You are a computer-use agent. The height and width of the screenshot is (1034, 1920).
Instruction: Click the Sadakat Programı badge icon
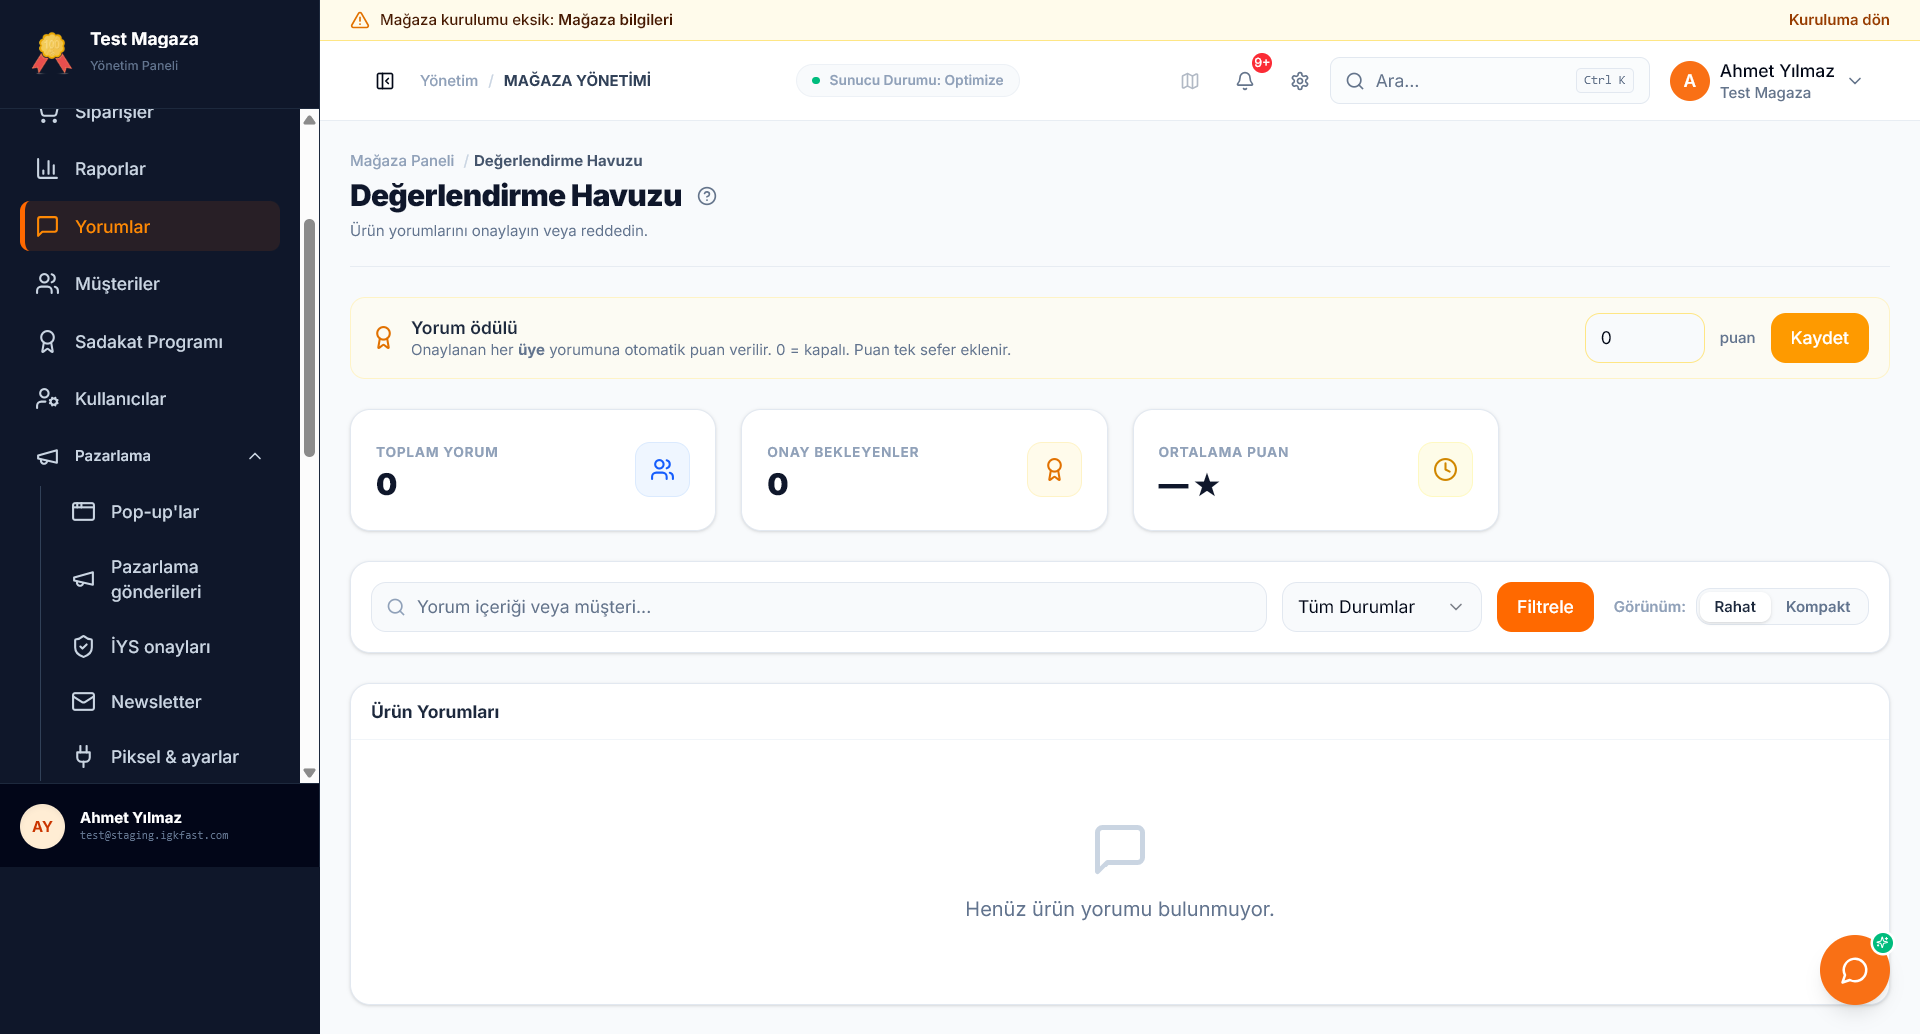coord(47,342)
